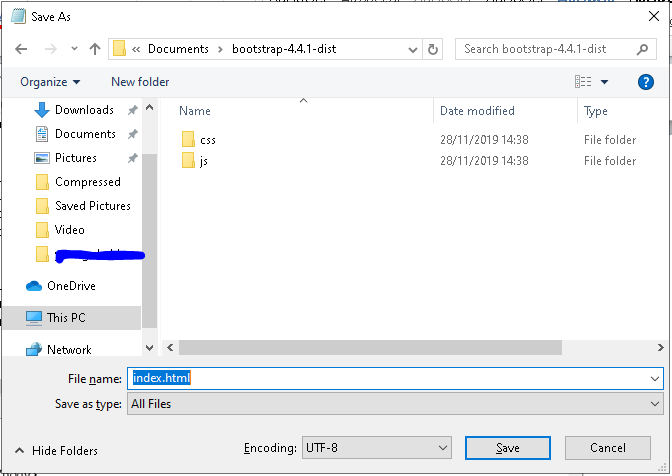Click the Downloads pin icon
The width and height of the screenshot is (672, 476).
pos(132,111)
